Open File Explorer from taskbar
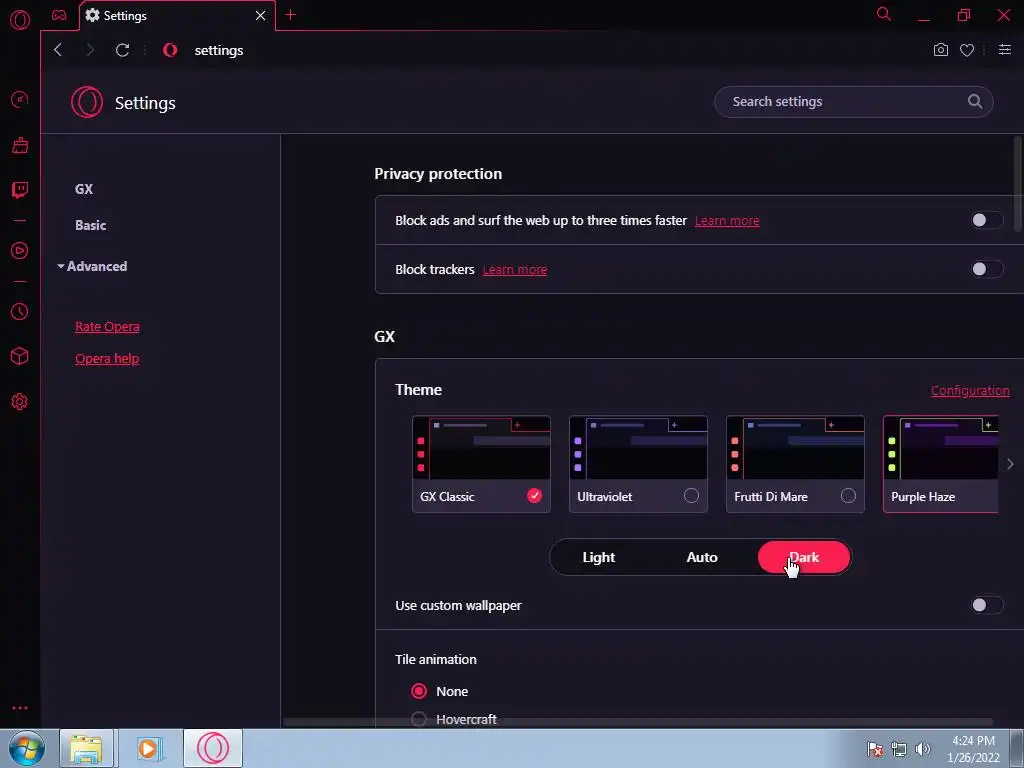This screenshot has height=768, width=1024. [86, 748]
